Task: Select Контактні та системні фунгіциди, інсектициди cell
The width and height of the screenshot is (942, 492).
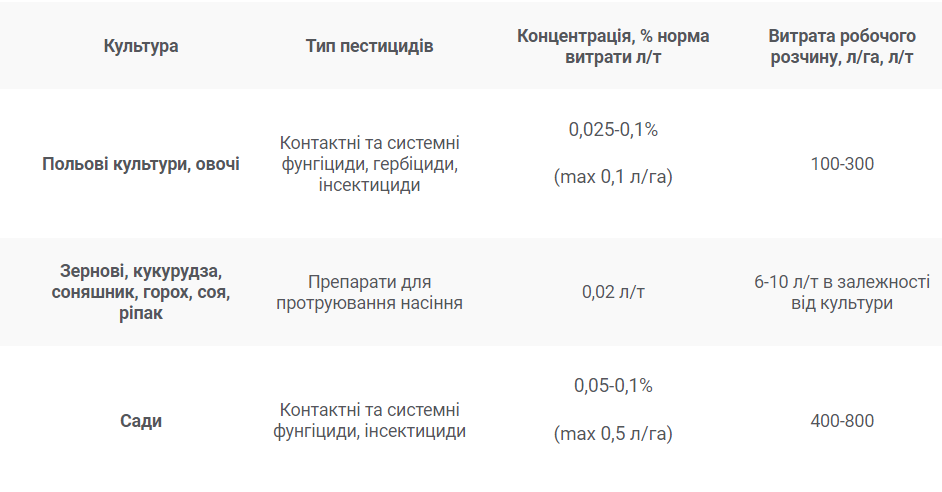Action: 369,421
